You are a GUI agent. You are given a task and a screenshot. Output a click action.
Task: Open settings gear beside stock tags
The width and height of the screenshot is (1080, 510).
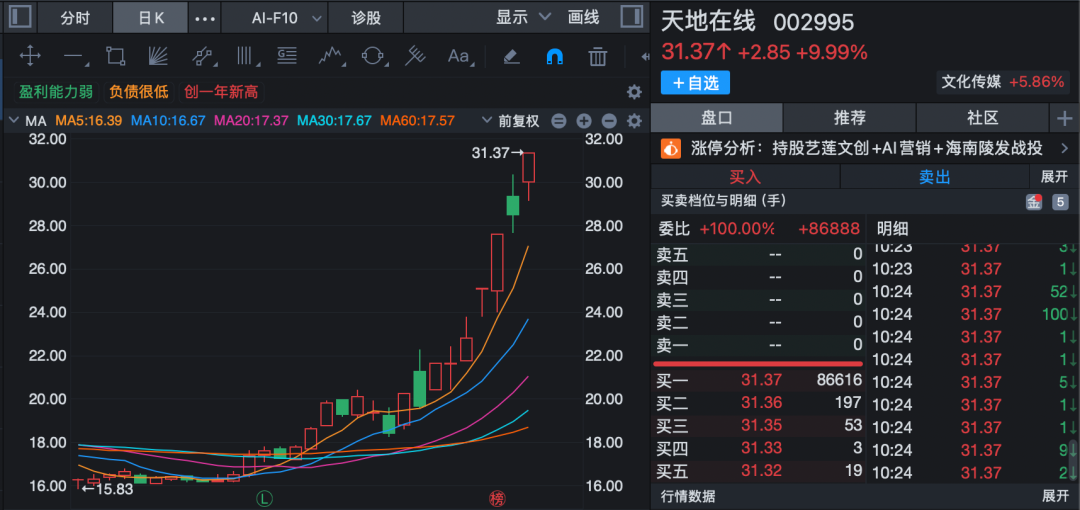(633, 92)
